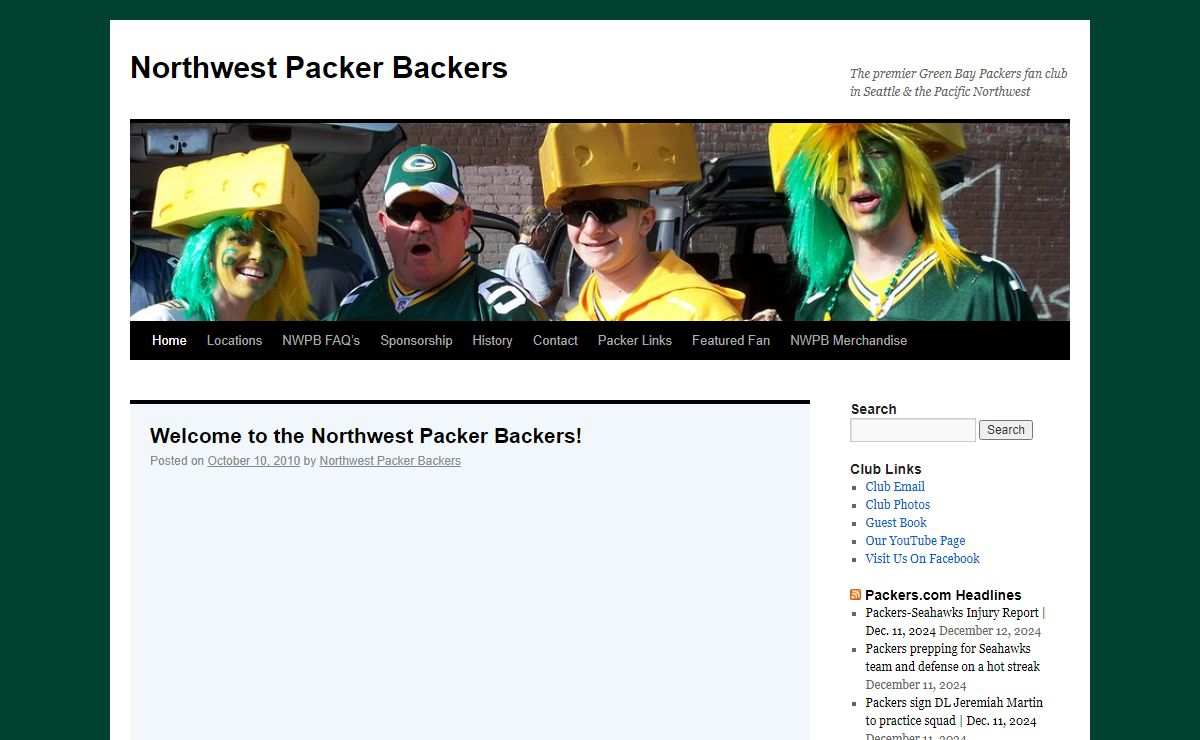Screen dimensions: 1200x740
Task: Select Contact in the navigation bar
Action: (555, 341)
